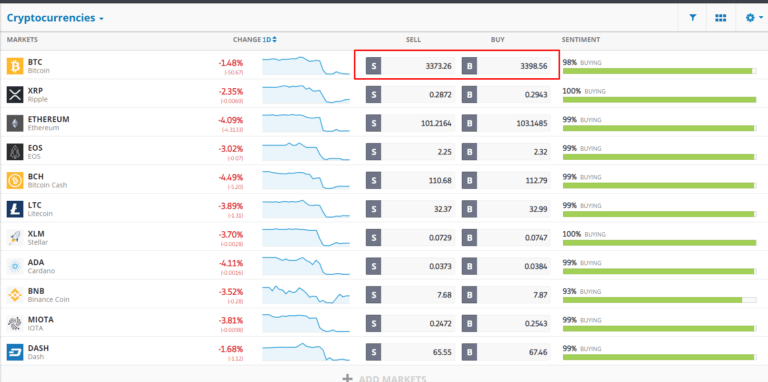Screen dimensions: 768x382
Task: Open the filter funnel icon
Action: click(x=693, y=18)
